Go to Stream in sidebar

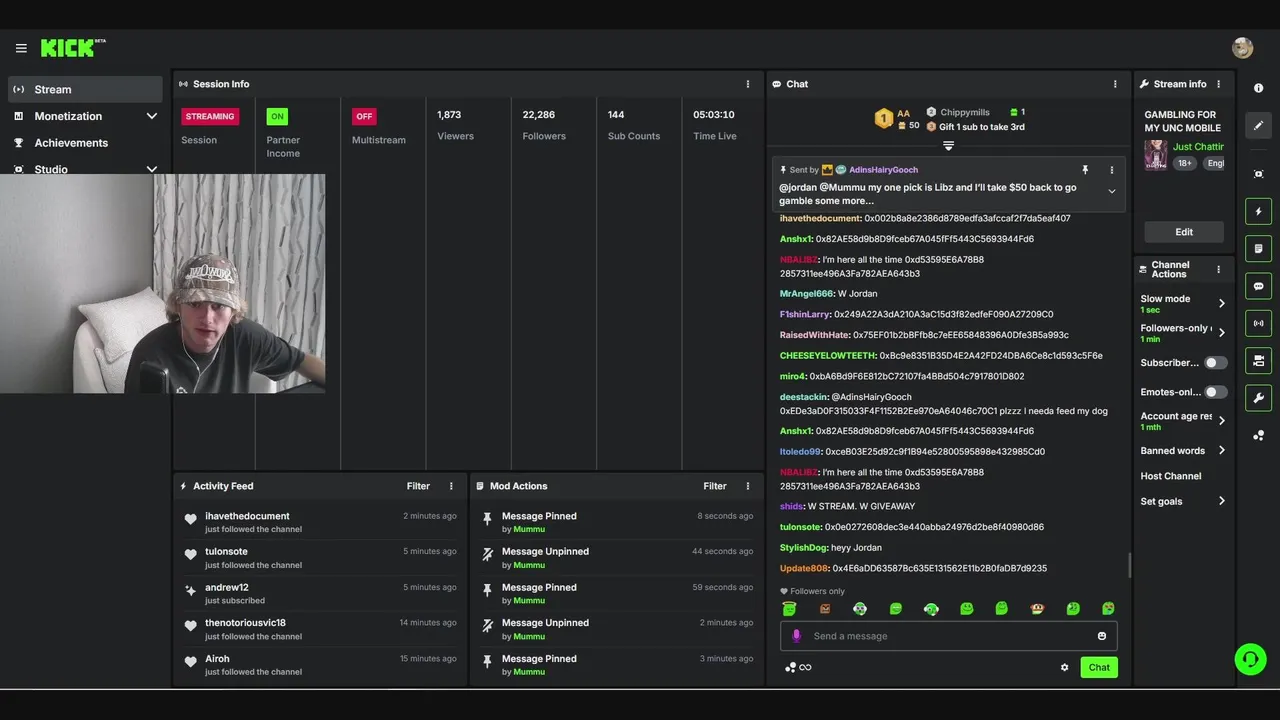pyautogui.click(x=85, y=89)
